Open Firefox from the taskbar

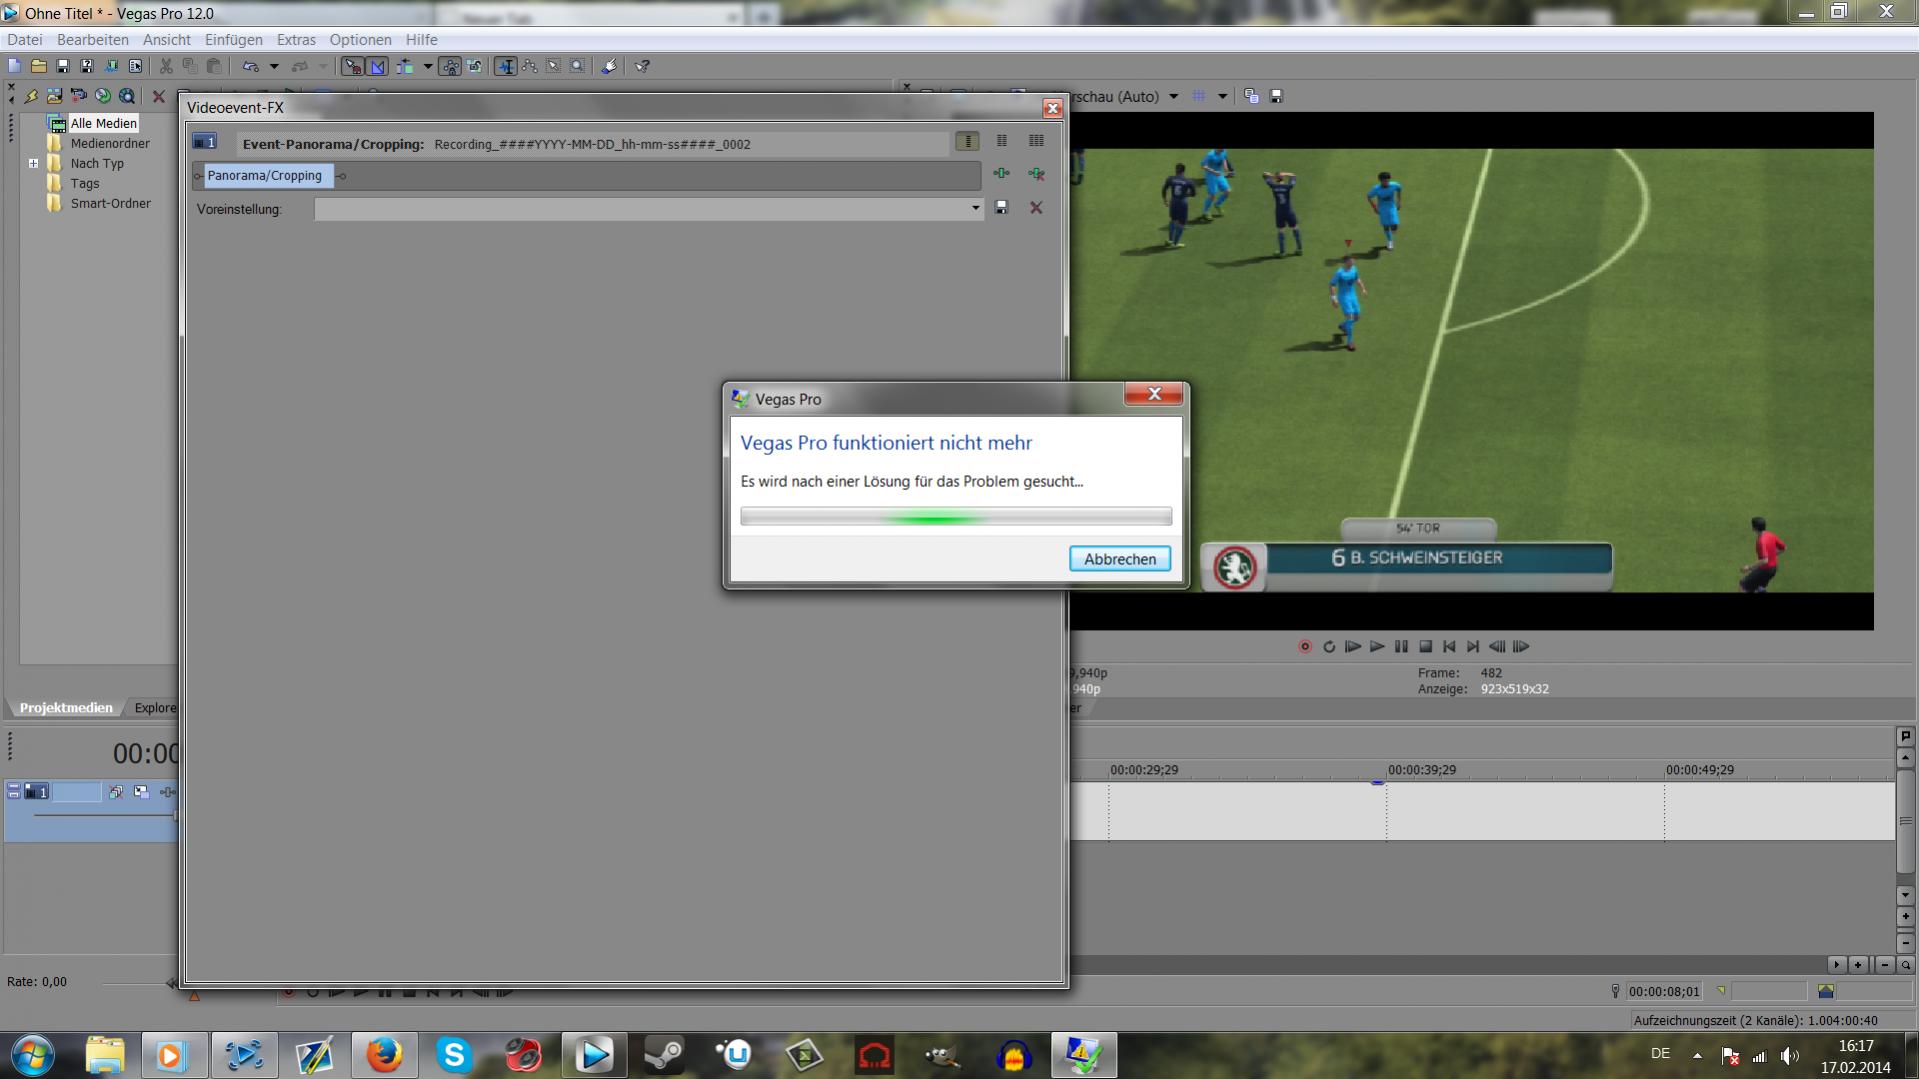point(384,1055)
